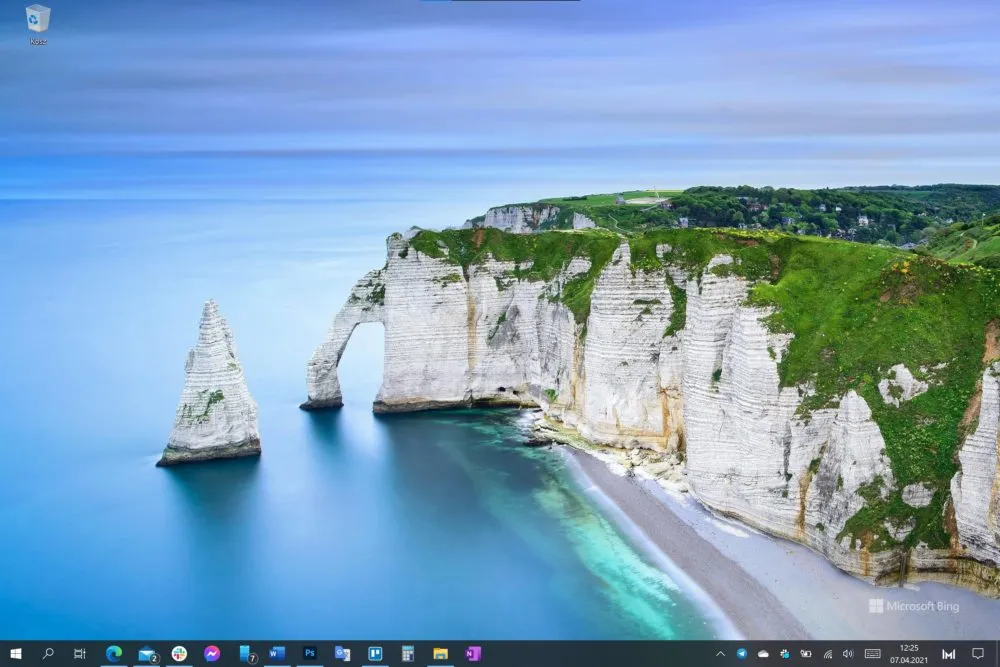Expand hidden system tray icons
Viewport: 1000px width, 667px height.
(721, 654)
